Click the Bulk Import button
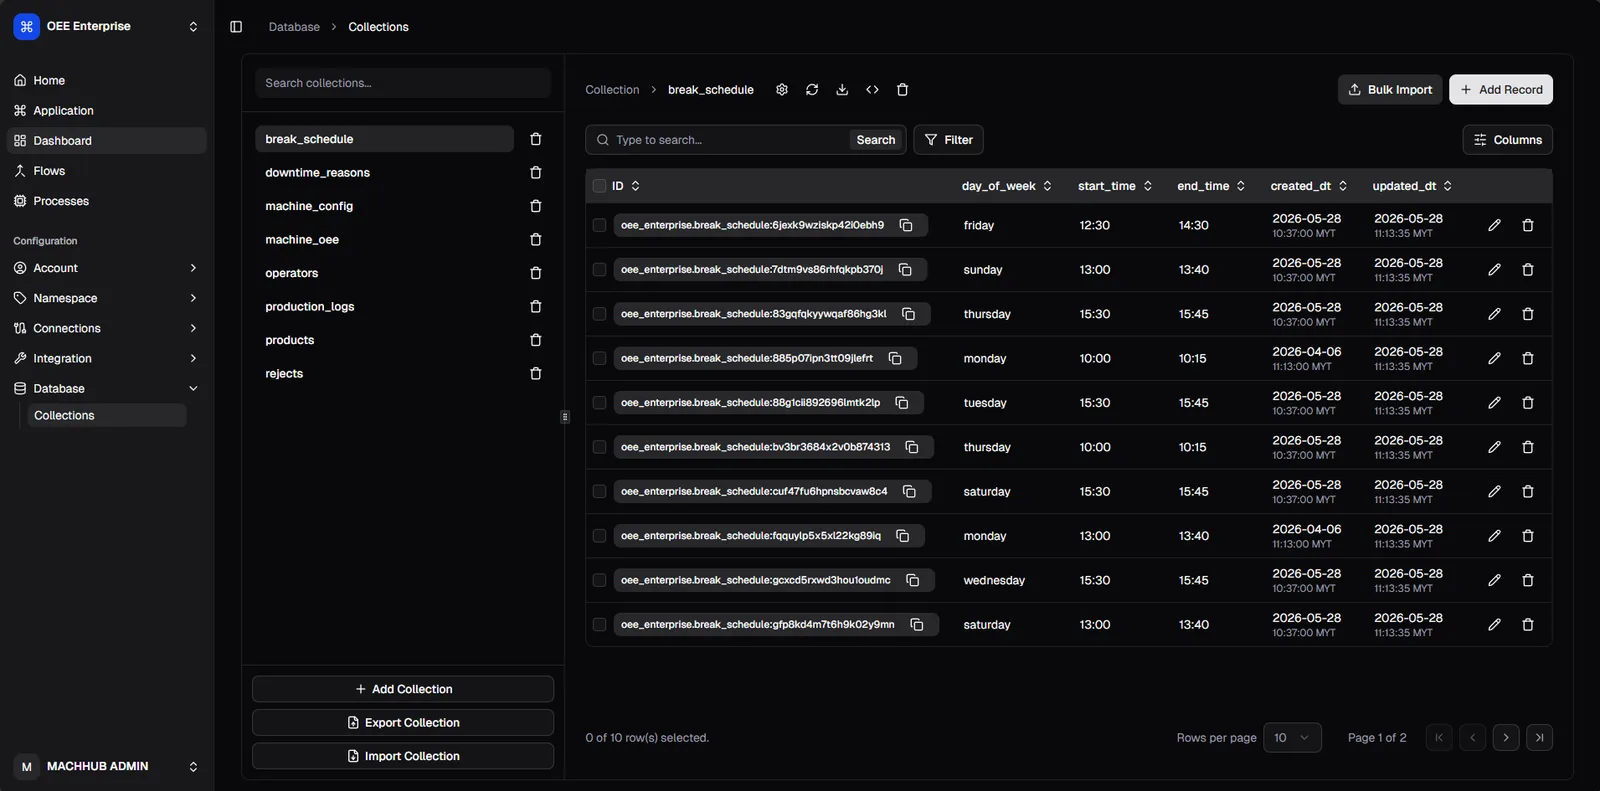 (1390, 90)
